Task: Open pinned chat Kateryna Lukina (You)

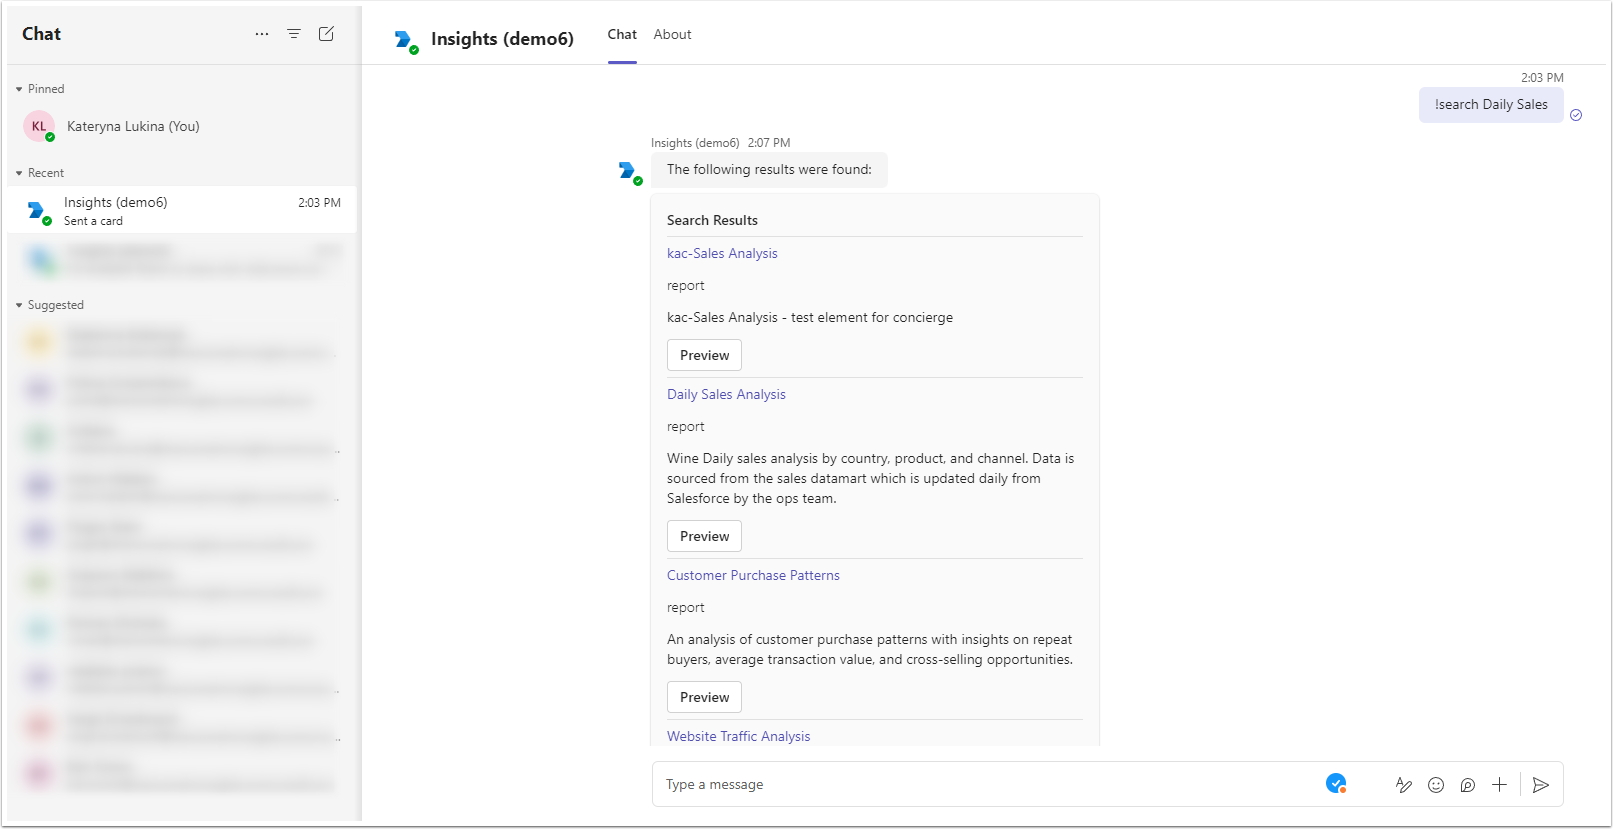Action: click(133, 126)
